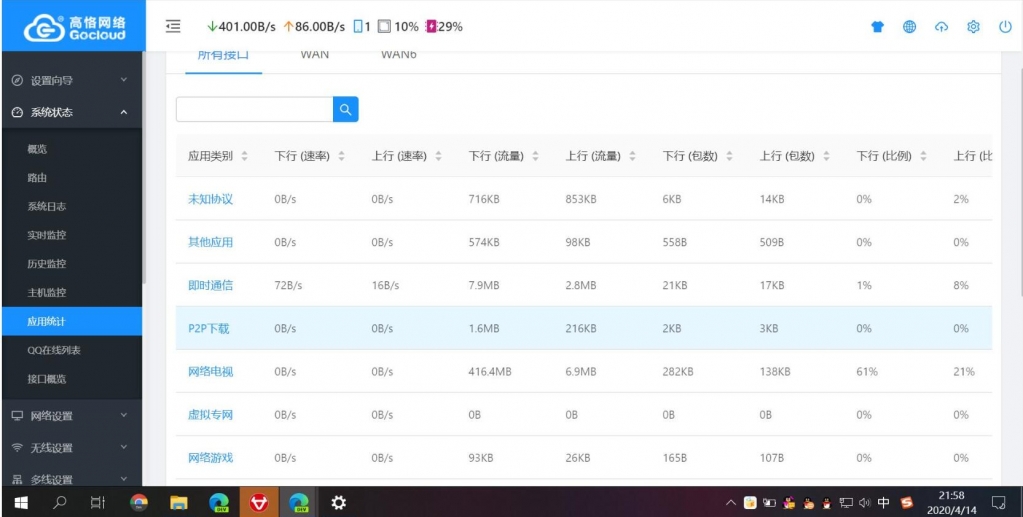
Task: Click the shirt theme icon
Action: (877, 27)
